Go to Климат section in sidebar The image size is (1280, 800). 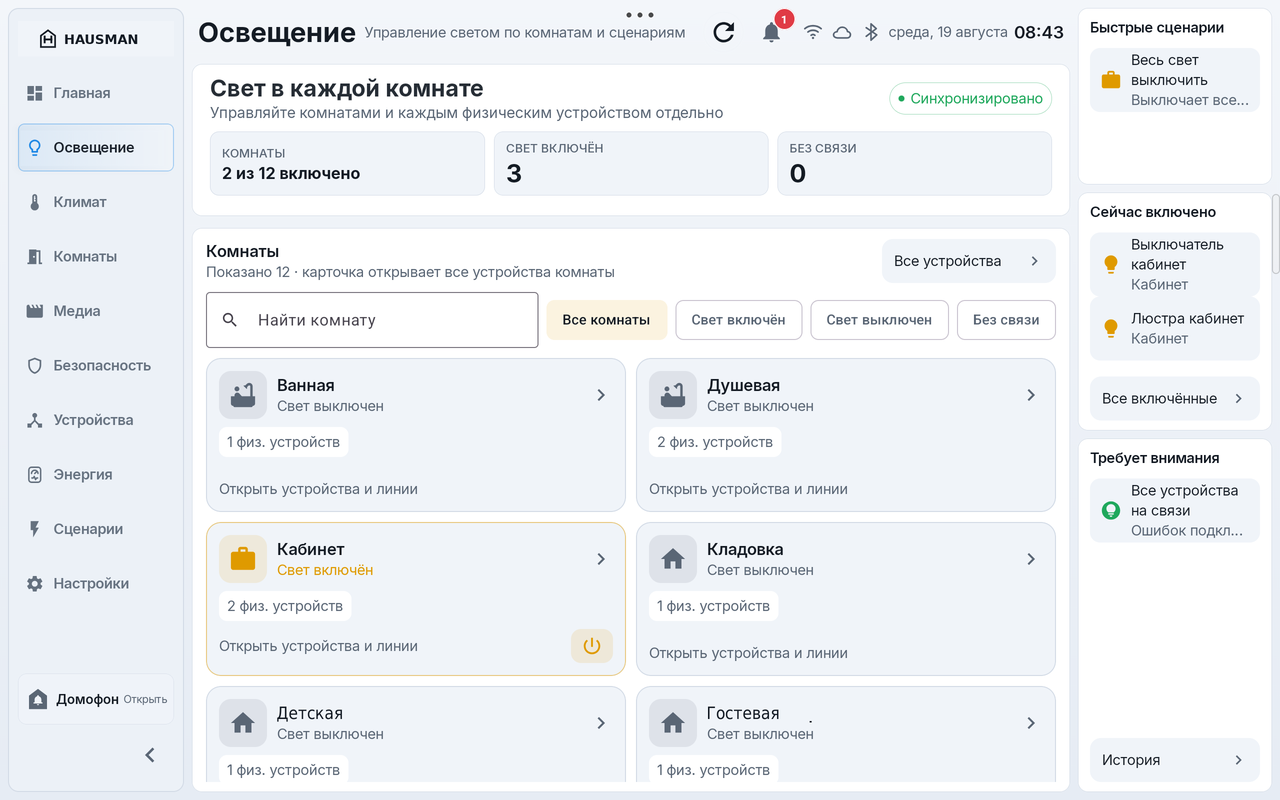(96, 202)
